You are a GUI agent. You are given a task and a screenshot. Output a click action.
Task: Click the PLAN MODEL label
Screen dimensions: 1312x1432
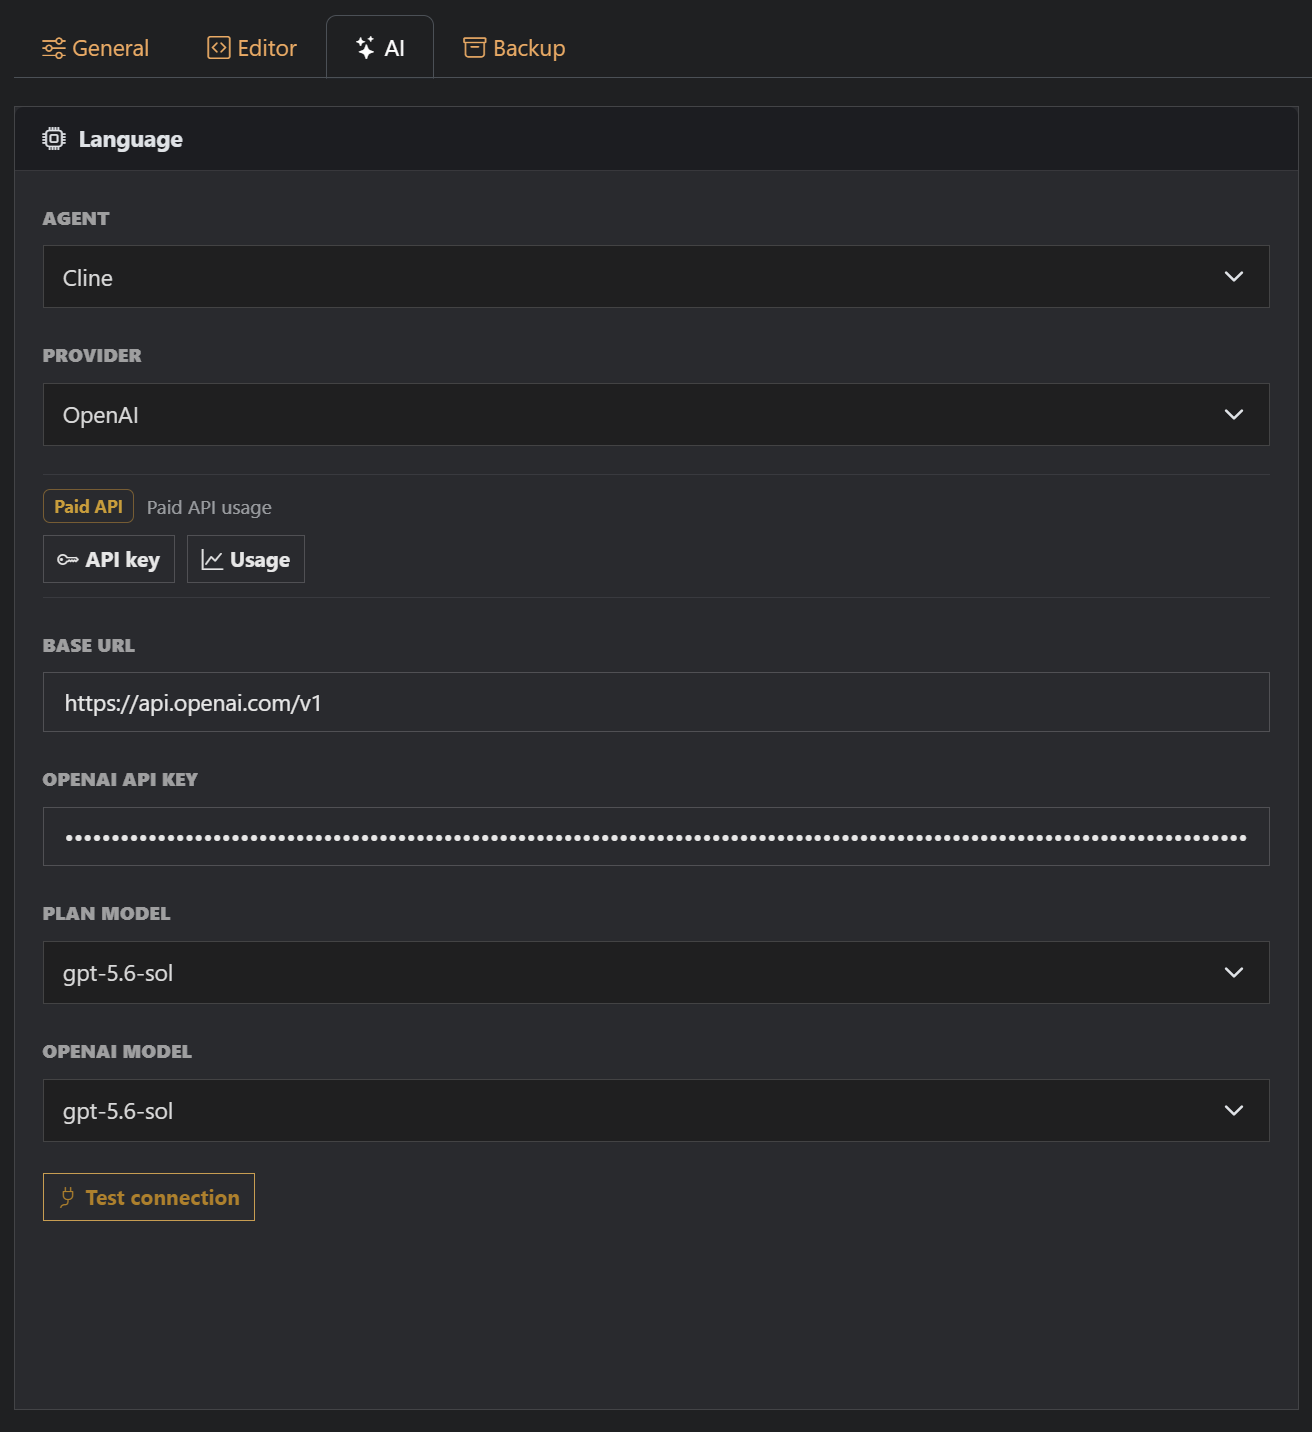[107, 914]
